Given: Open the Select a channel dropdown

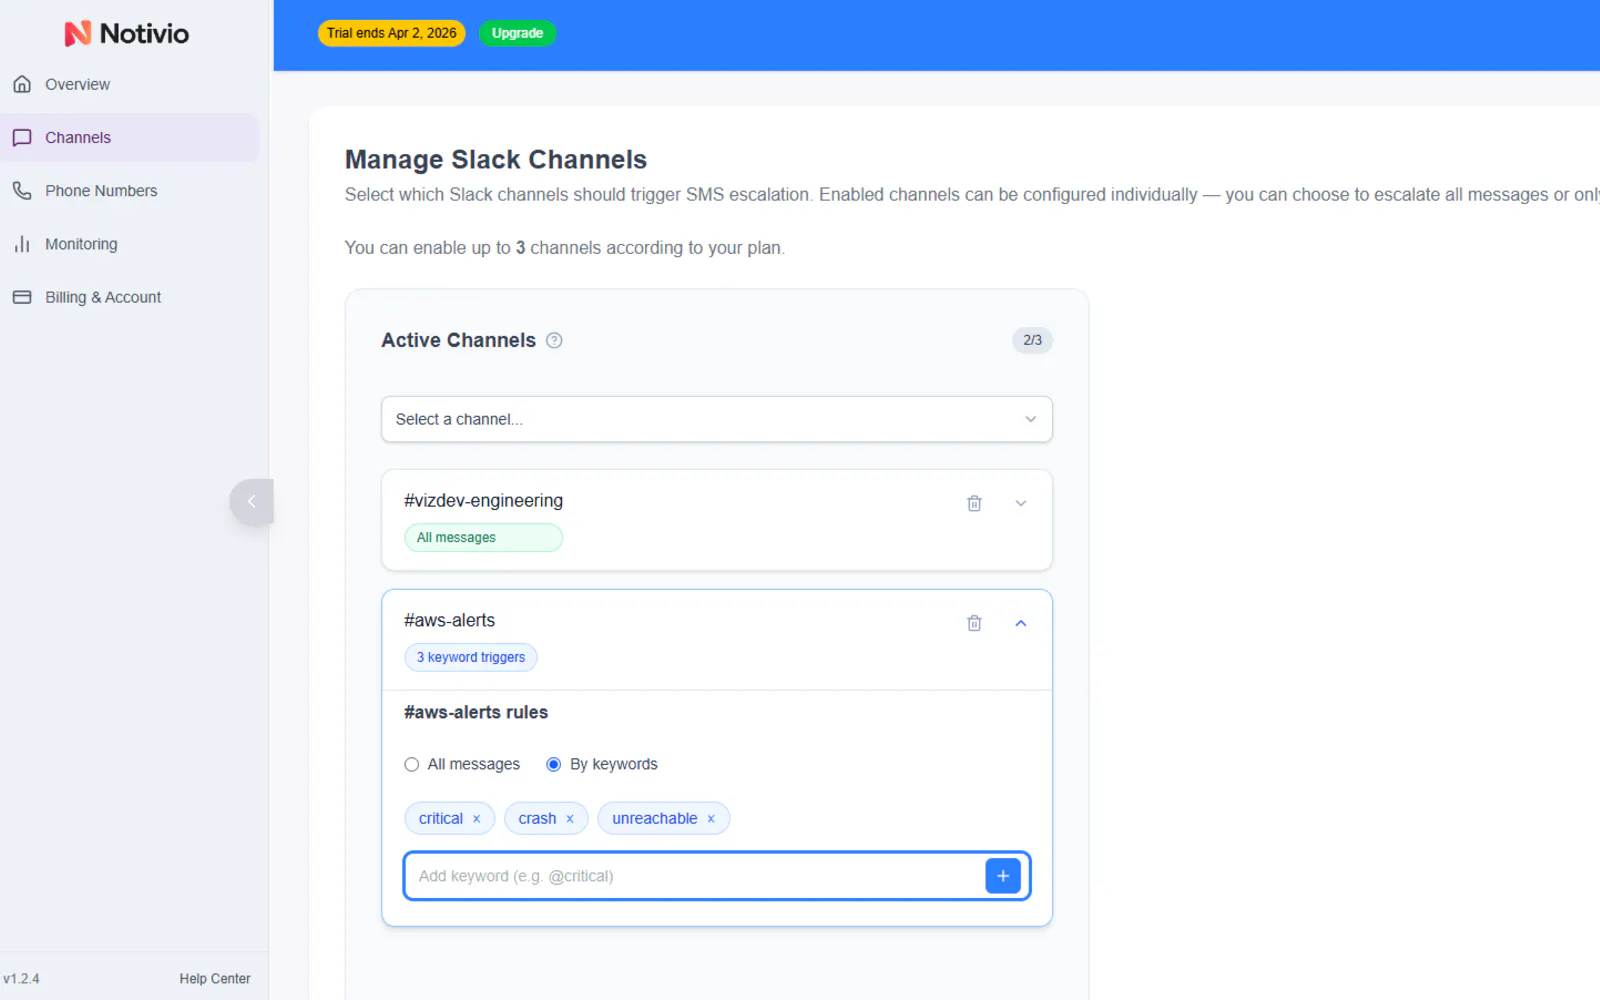Looking at the screenshot, I should (717, 419).
